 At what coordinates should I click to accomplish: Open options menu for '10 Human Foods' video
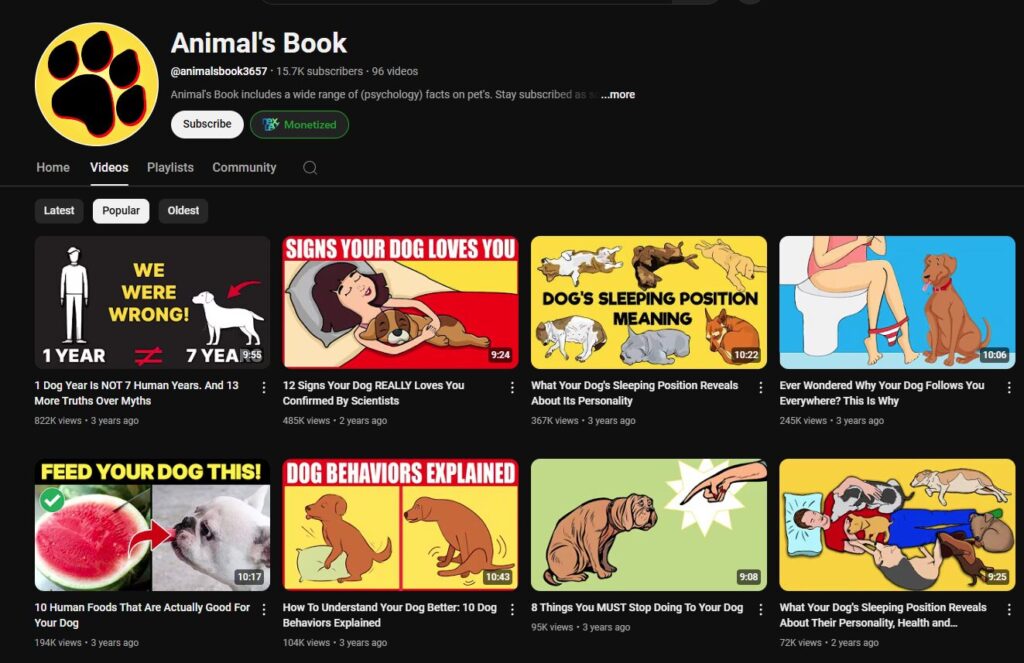pos(264,609)
